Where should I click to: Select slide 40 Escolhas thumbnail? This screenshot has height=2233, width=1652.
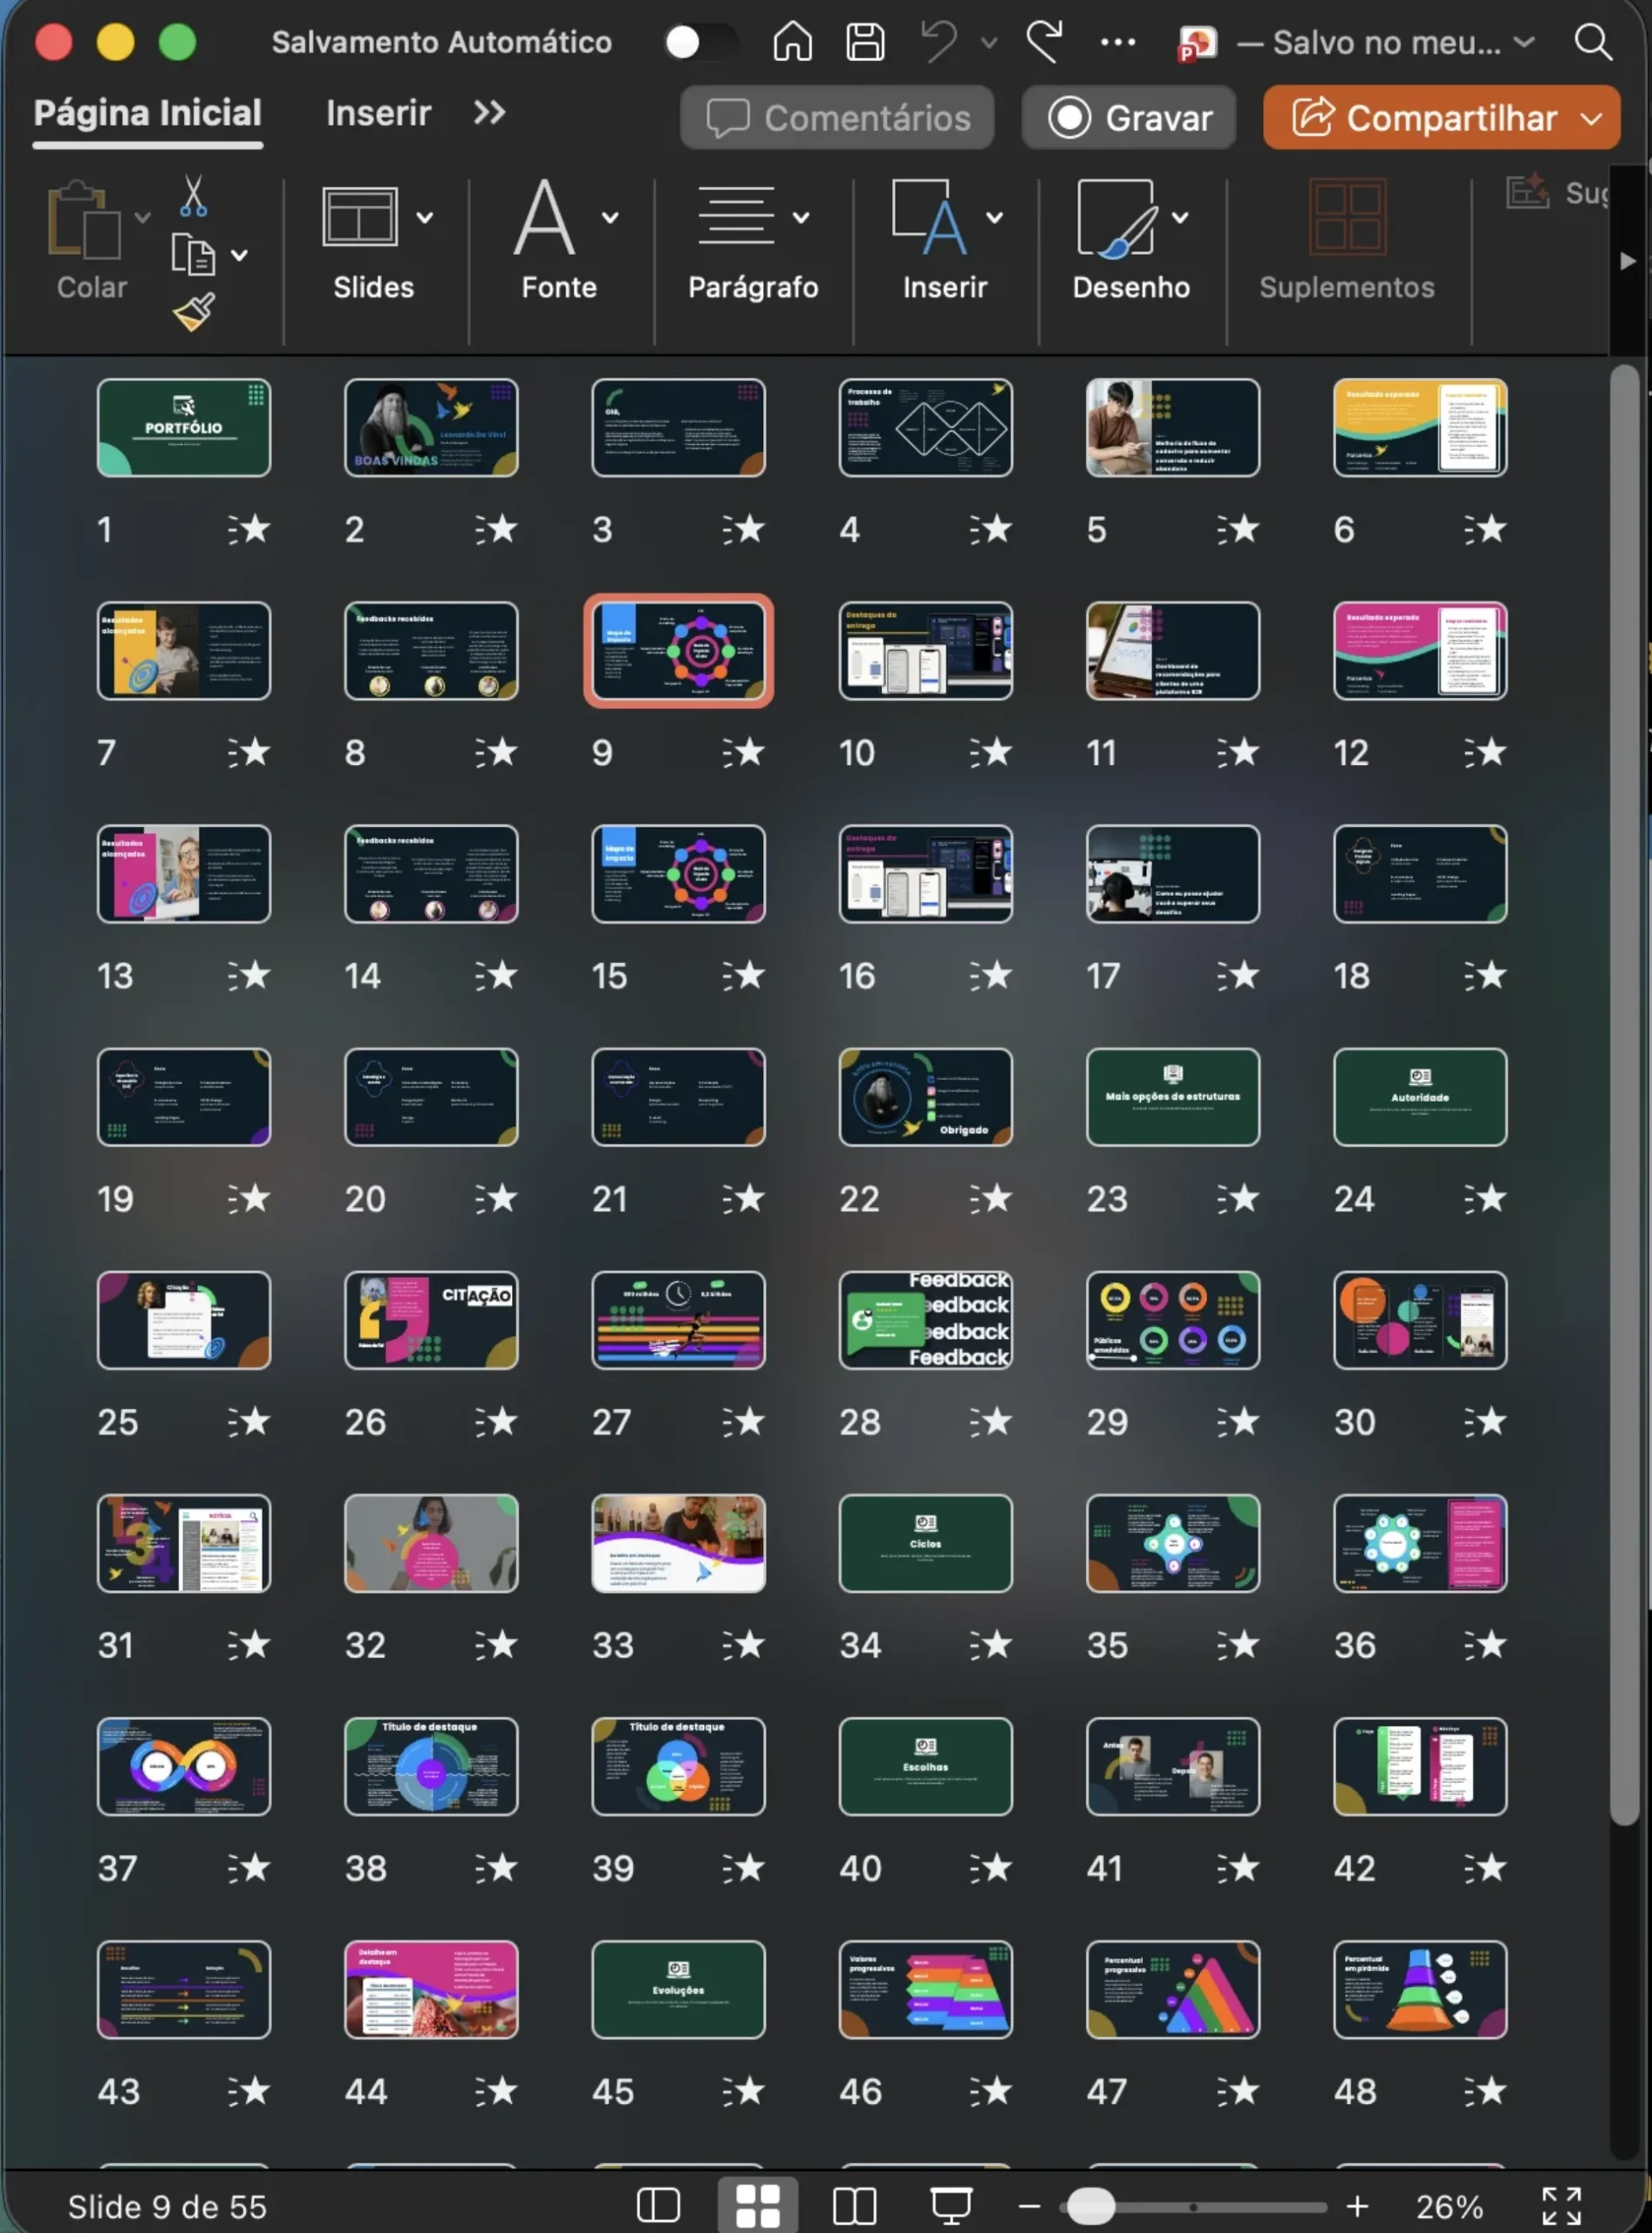(925, 1766)
